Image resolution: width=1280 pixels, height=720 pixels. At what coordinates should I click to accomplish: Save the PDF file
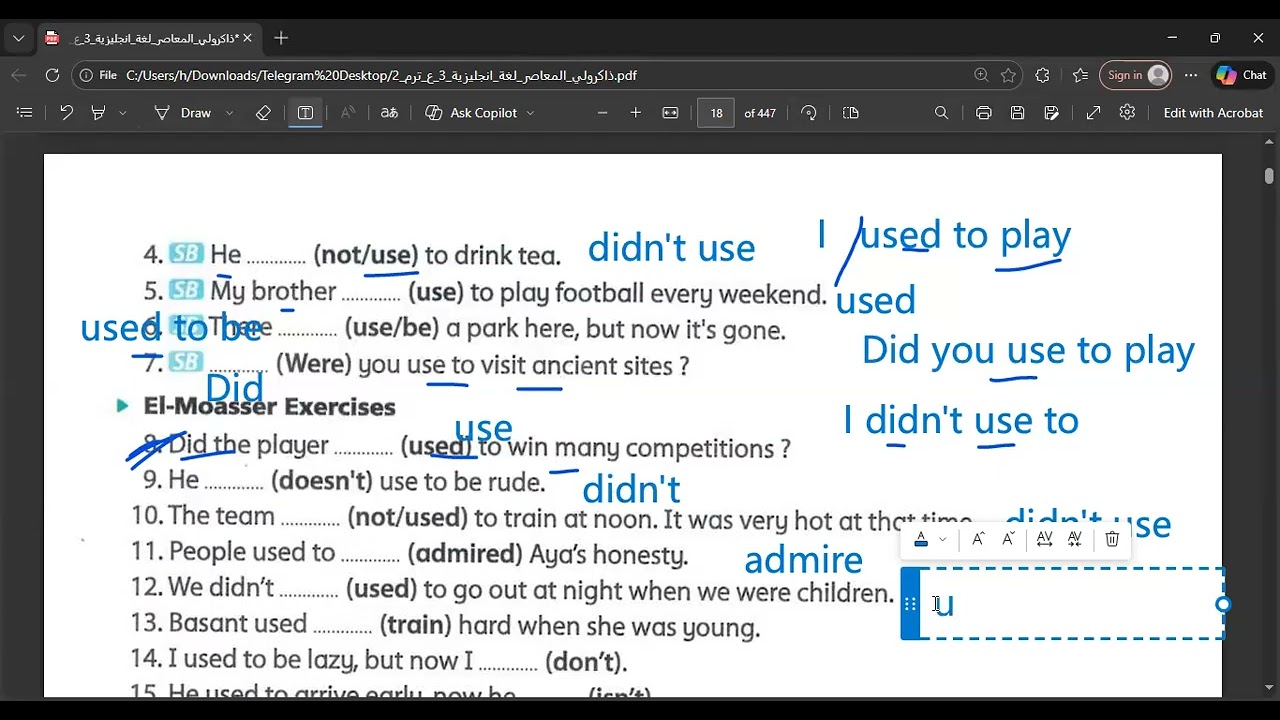[x=1018, y=113]
